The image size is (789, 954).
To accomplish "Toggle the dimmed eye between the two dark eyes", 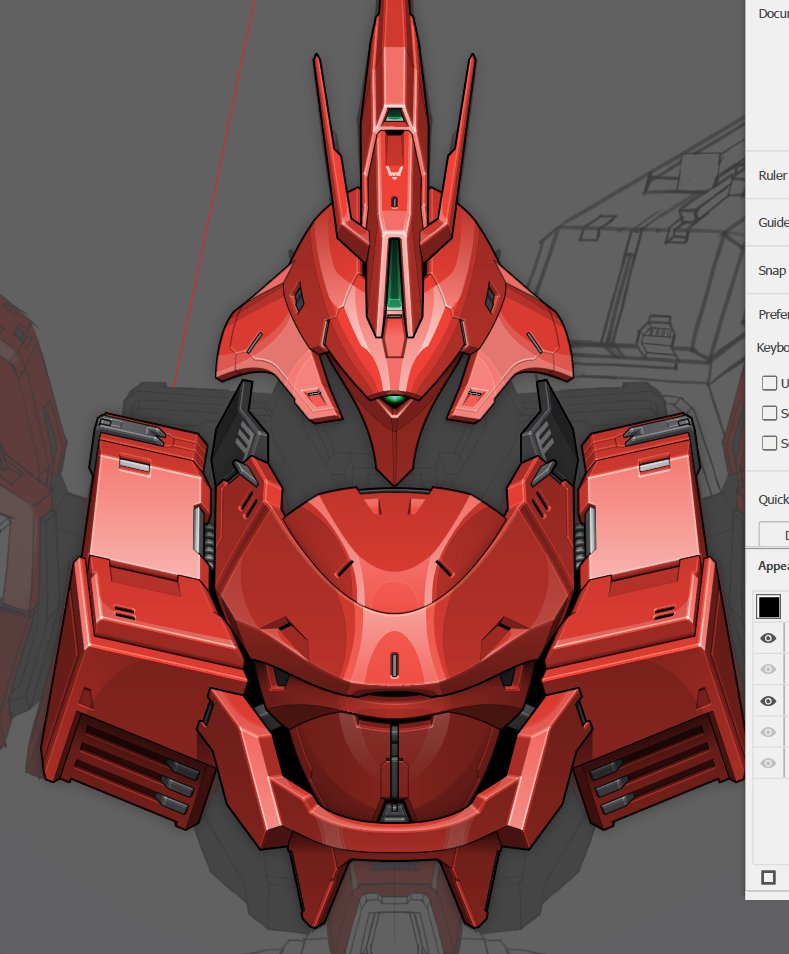I will point(768,669).
